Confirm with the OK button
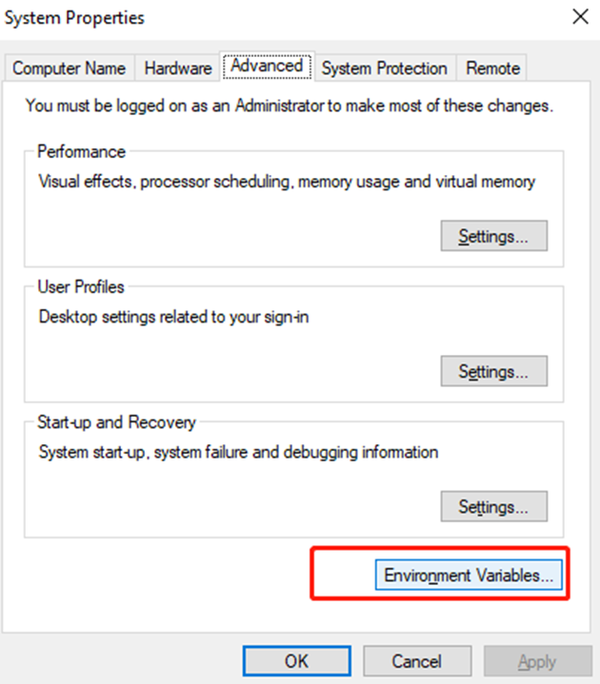Image resolution: width=600 pixels, height=684 pixels. pos(296,661)
